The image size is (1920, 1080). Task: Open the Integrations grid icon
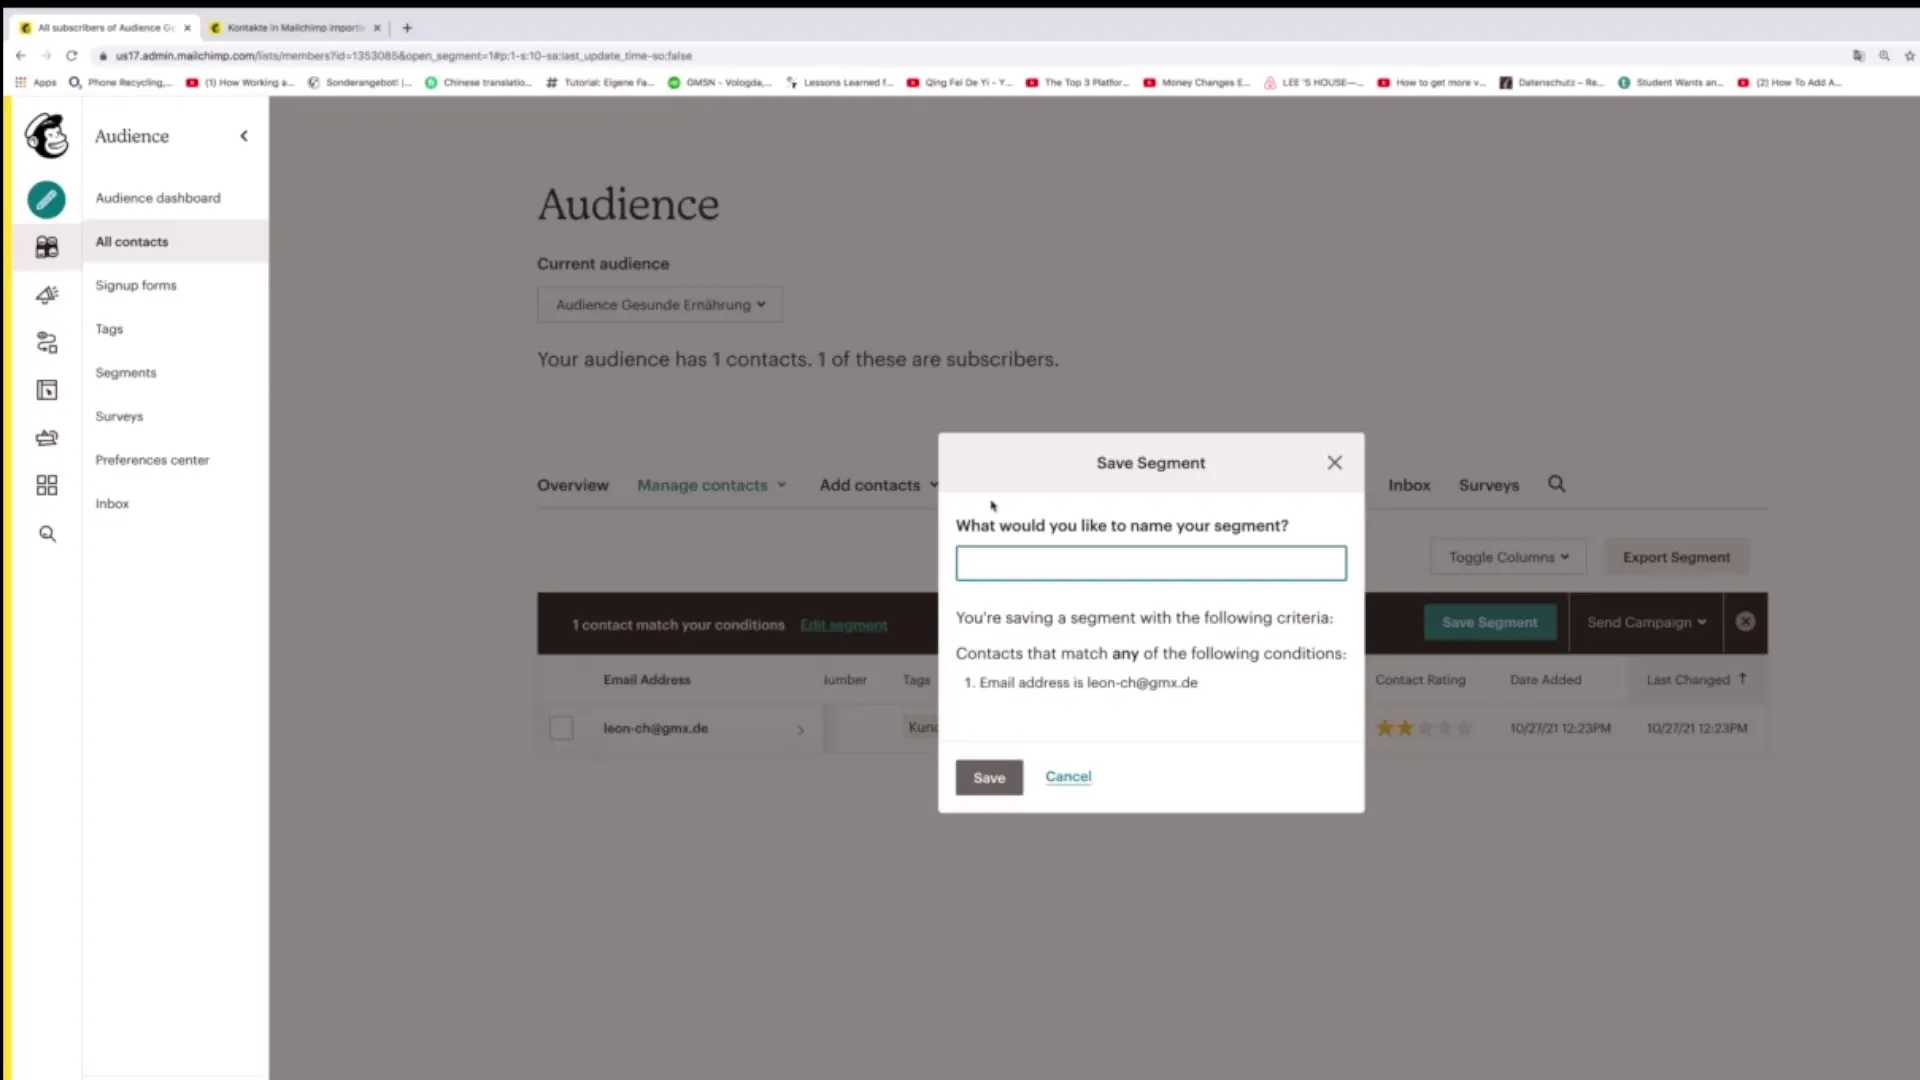(x=47, y=485)
